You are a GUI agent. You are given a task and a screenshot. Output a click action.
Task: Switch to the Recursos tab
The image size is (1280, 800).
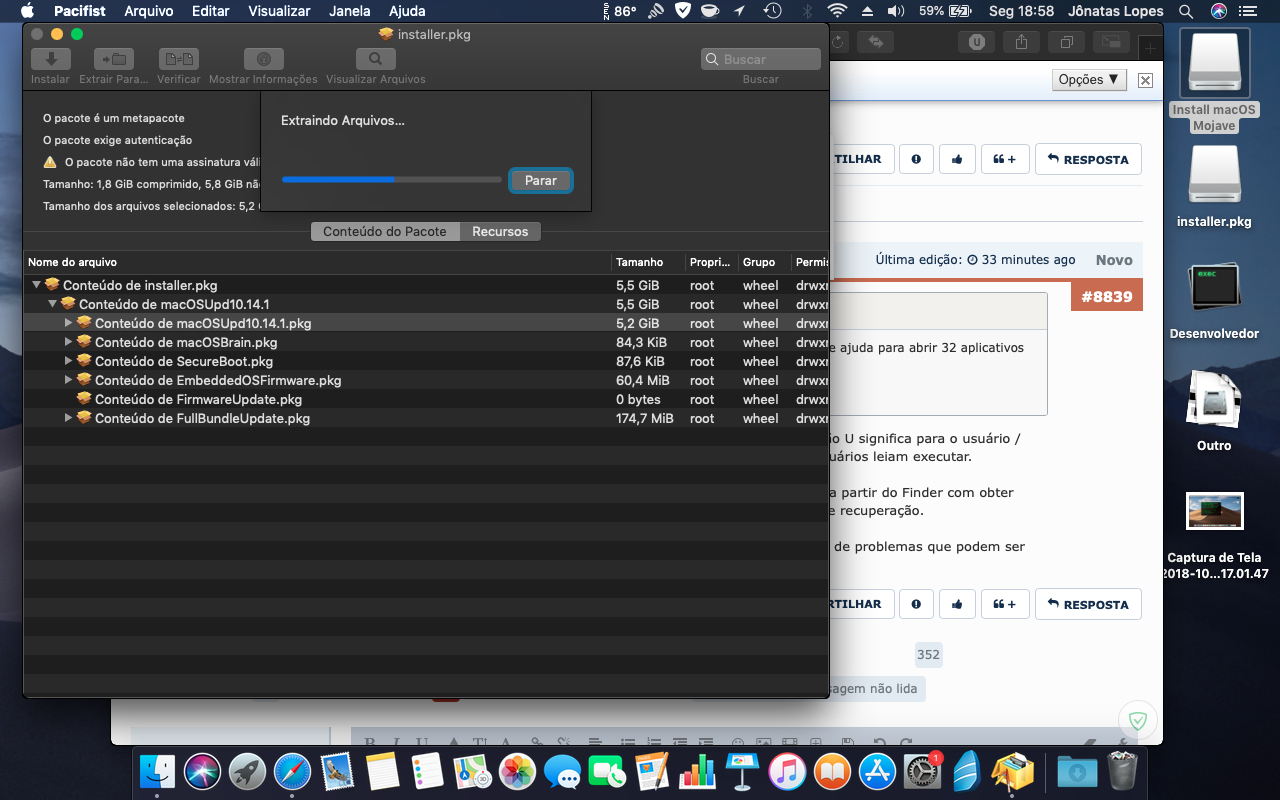pos(500,231)
